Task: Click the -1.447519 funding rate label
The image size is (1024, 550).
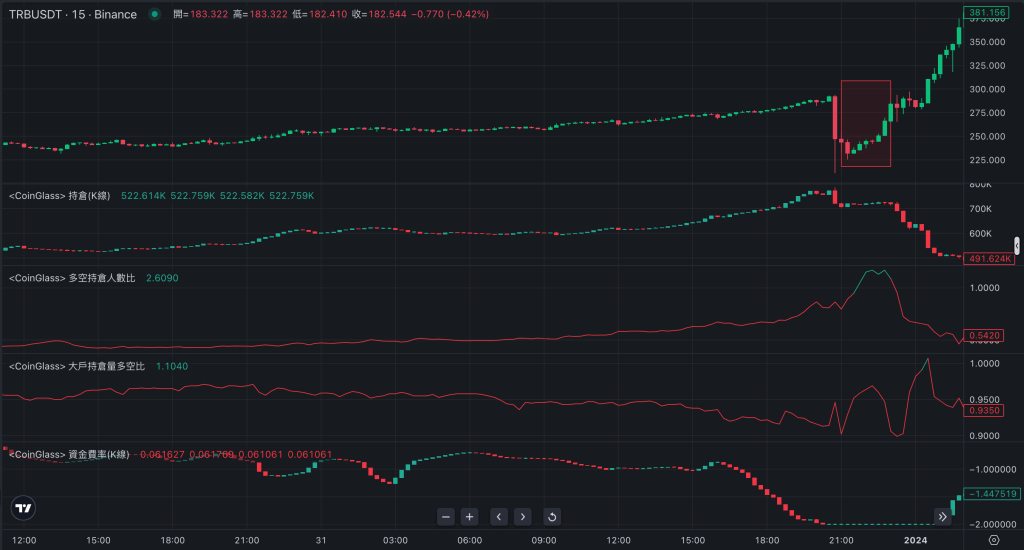Action: [986, 494]
